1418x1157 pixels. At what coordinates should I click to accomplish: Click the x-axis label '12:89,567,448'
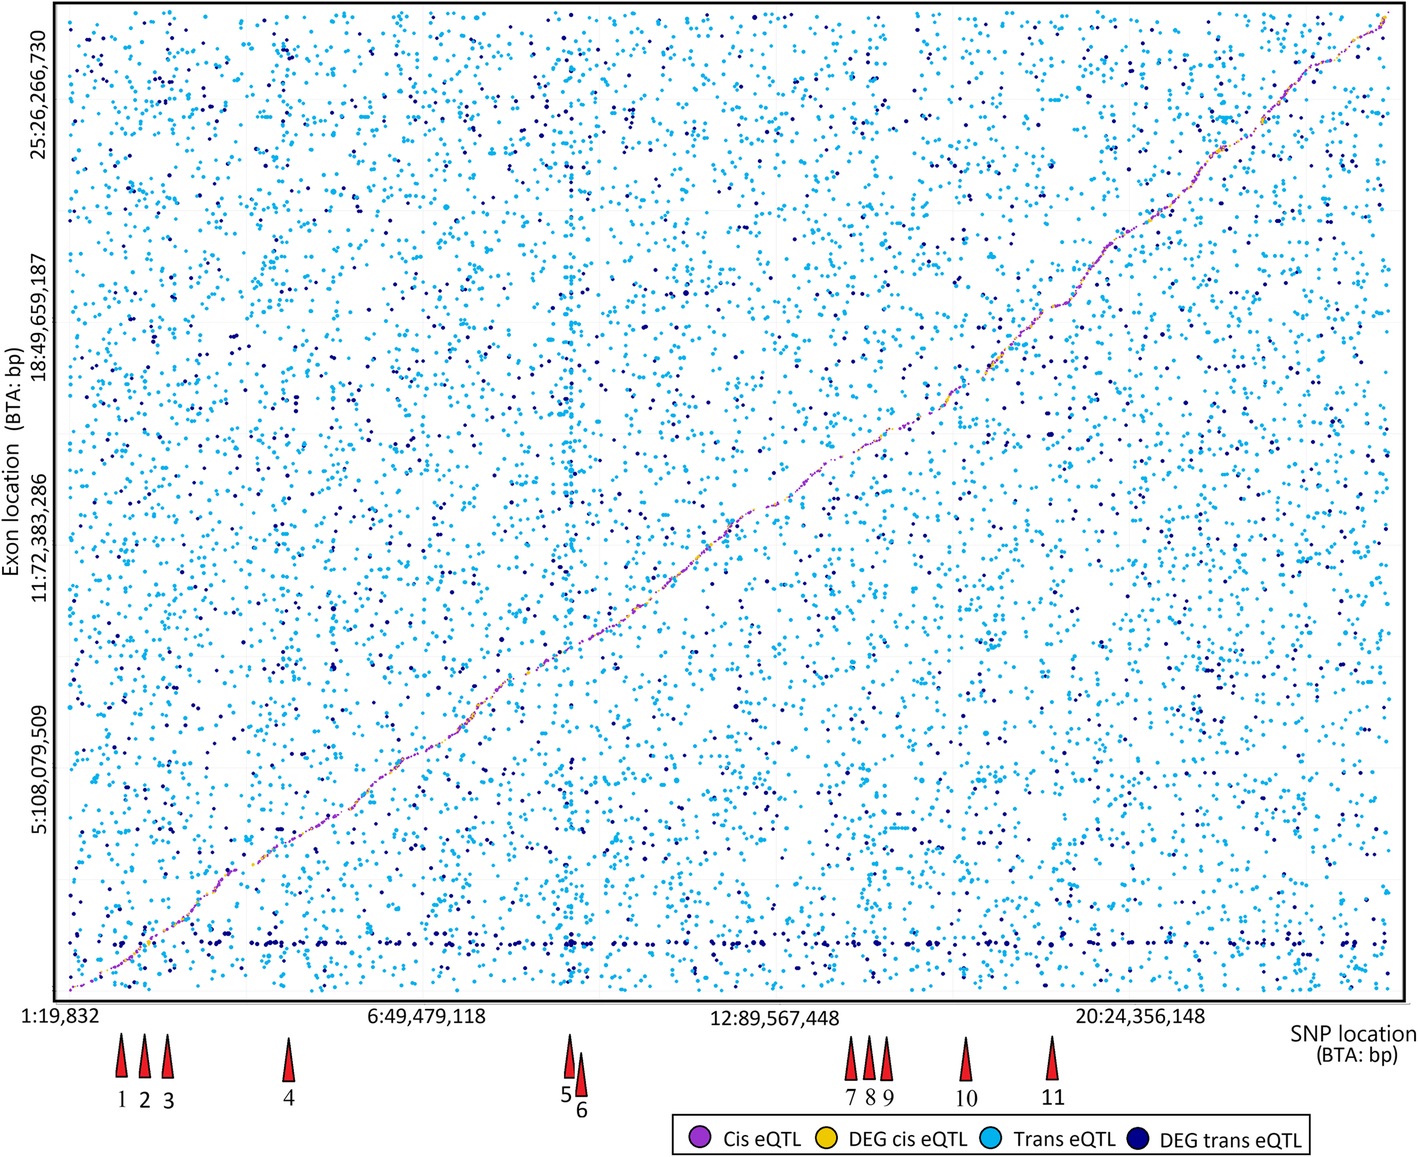coord(775,1018)
